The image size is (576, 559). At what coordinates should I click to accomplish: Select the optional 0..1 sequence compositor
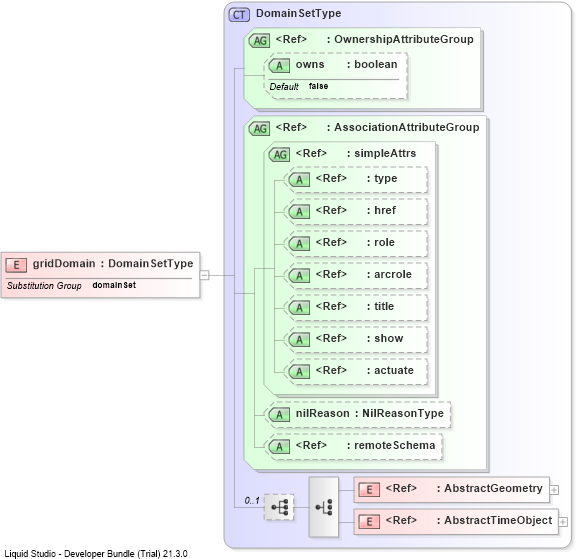[279, 507]
